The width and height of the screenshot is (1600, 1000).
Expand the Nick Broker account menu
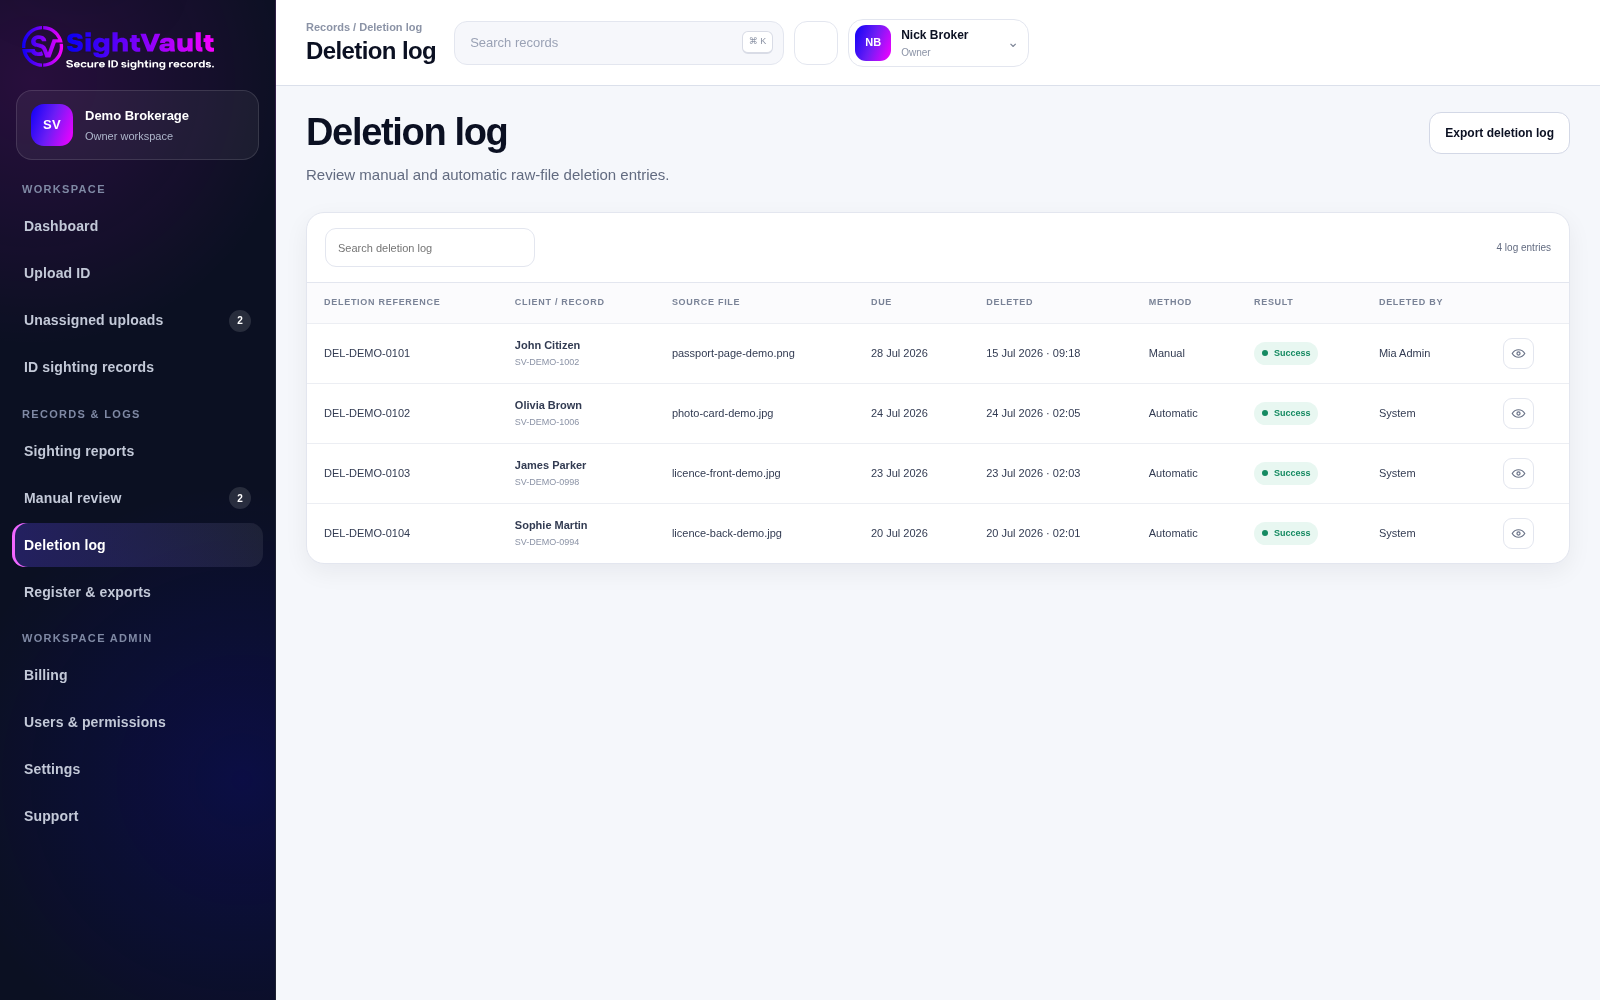click(x=938, y=43)
